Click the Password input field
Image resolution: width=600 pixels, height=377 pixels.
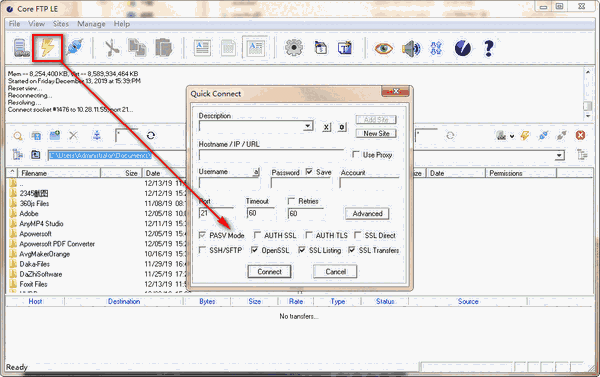(x=301, y=183)
